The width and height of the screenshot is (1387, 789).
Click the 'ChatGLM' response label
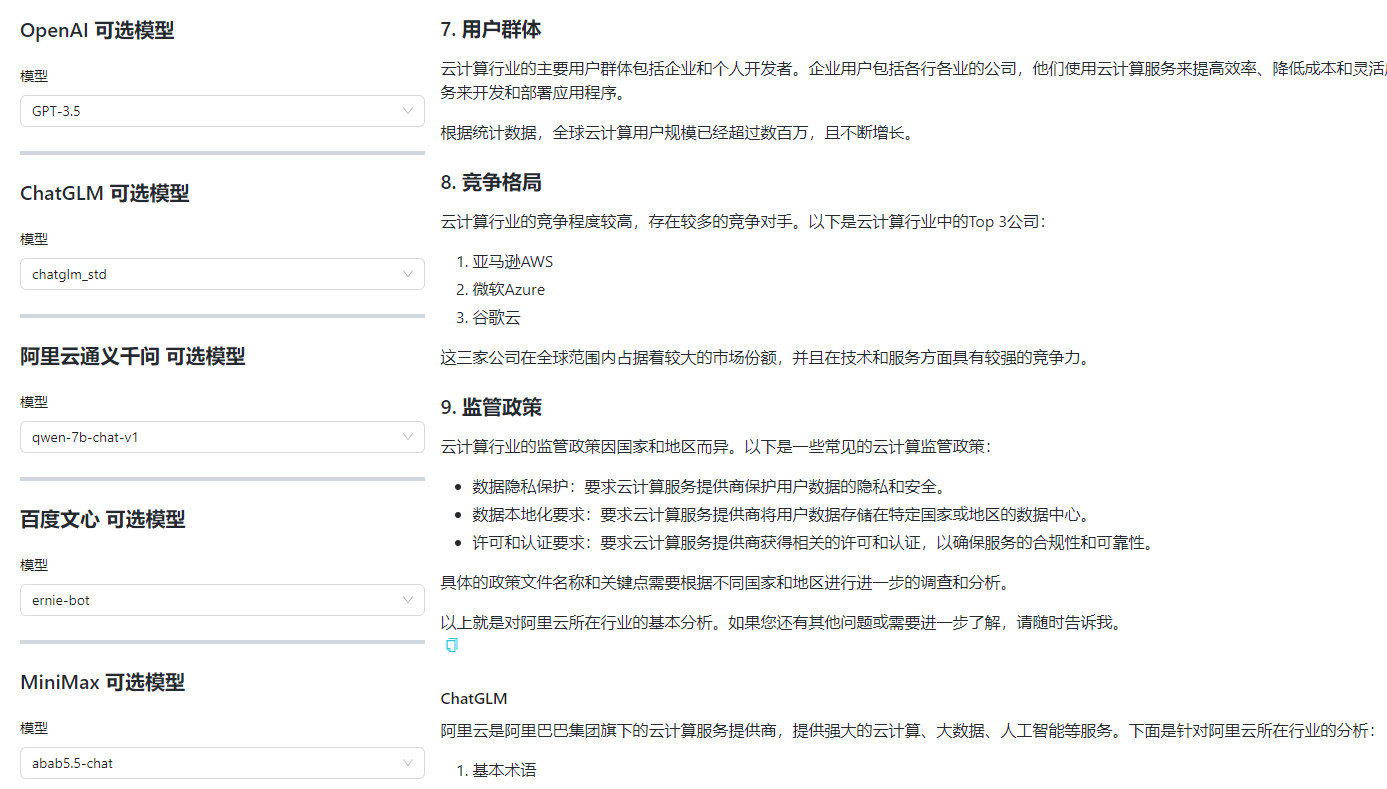pyautogui.click(x=474, y=698)
